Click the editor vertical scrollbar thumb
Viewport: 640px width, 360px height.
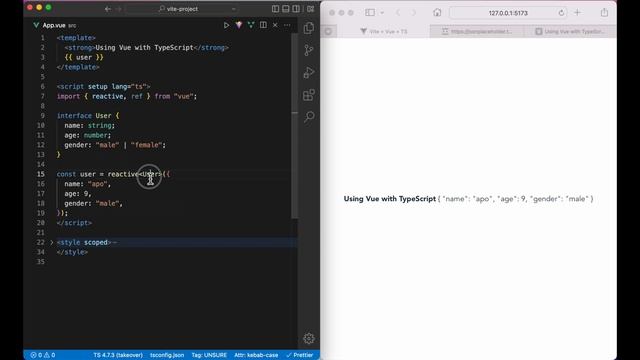tap(295, 126)
